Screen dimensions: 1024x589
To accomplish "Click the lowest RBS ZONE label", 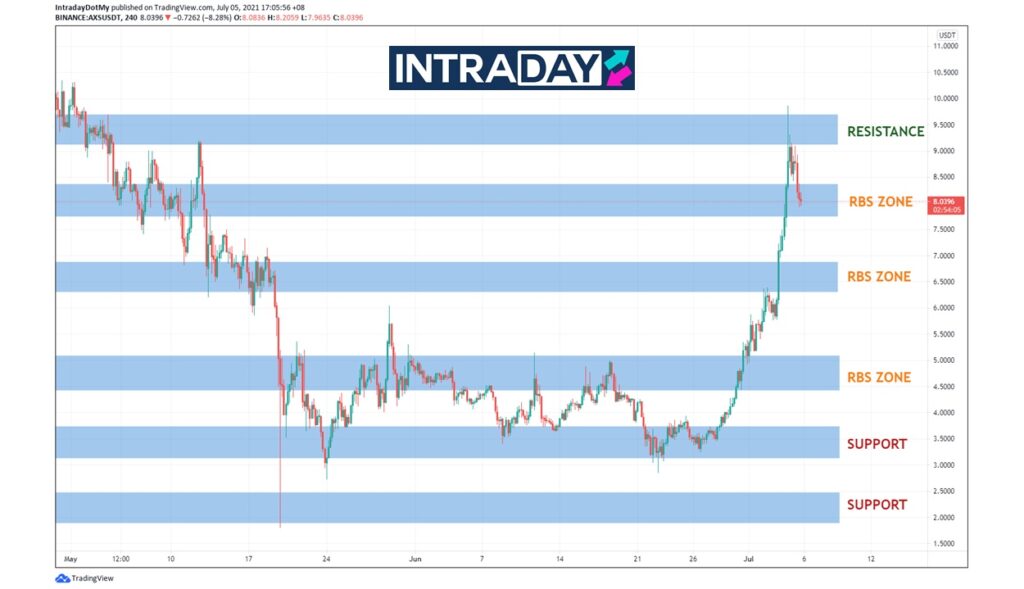I will click(x=878, y=377).
